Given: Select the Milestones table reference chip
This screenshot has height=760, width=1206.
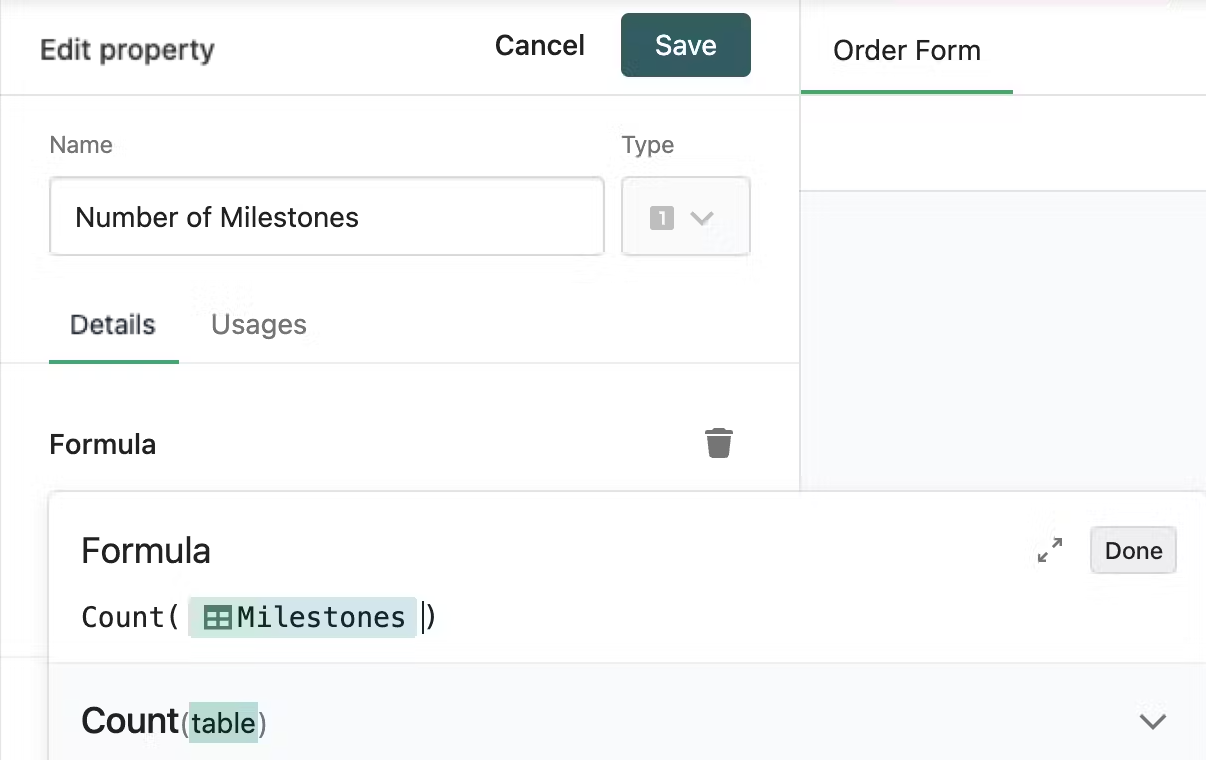Looking at the screenshot, I should (302, 618).
